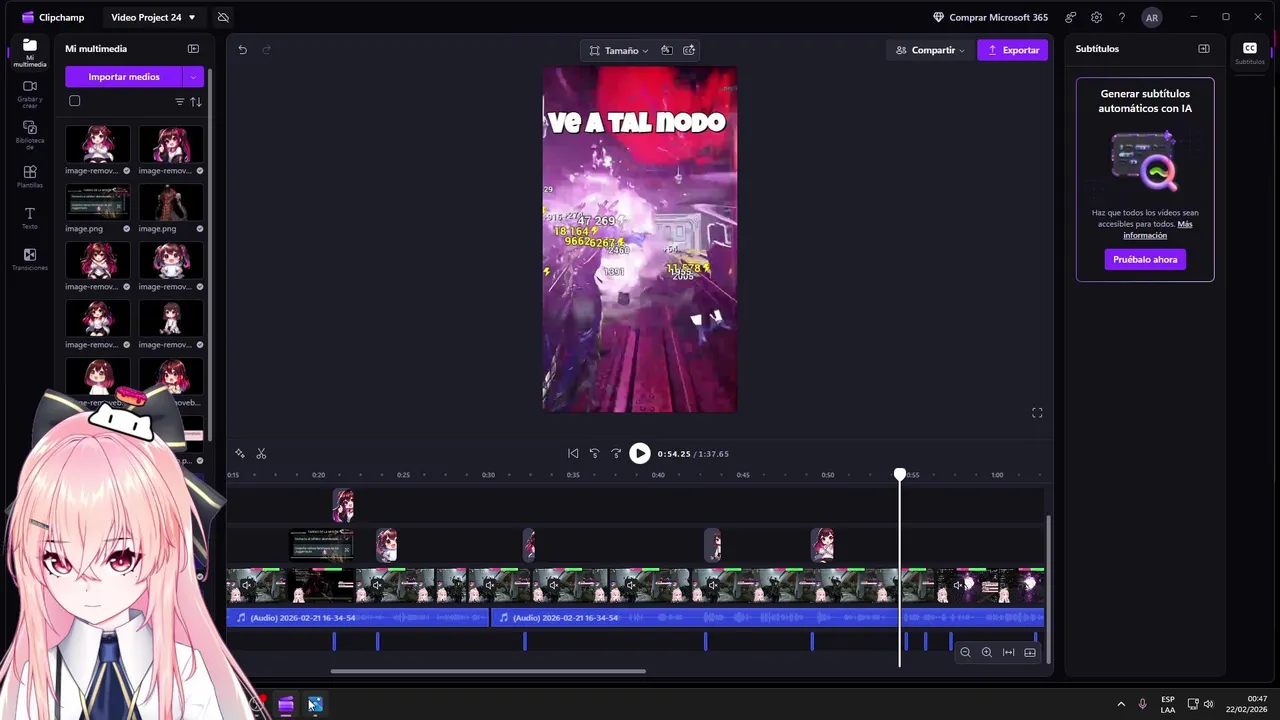The image size is (1280, 720).
Task: Tick the select-all media checkbox
Action: (74, 101)
